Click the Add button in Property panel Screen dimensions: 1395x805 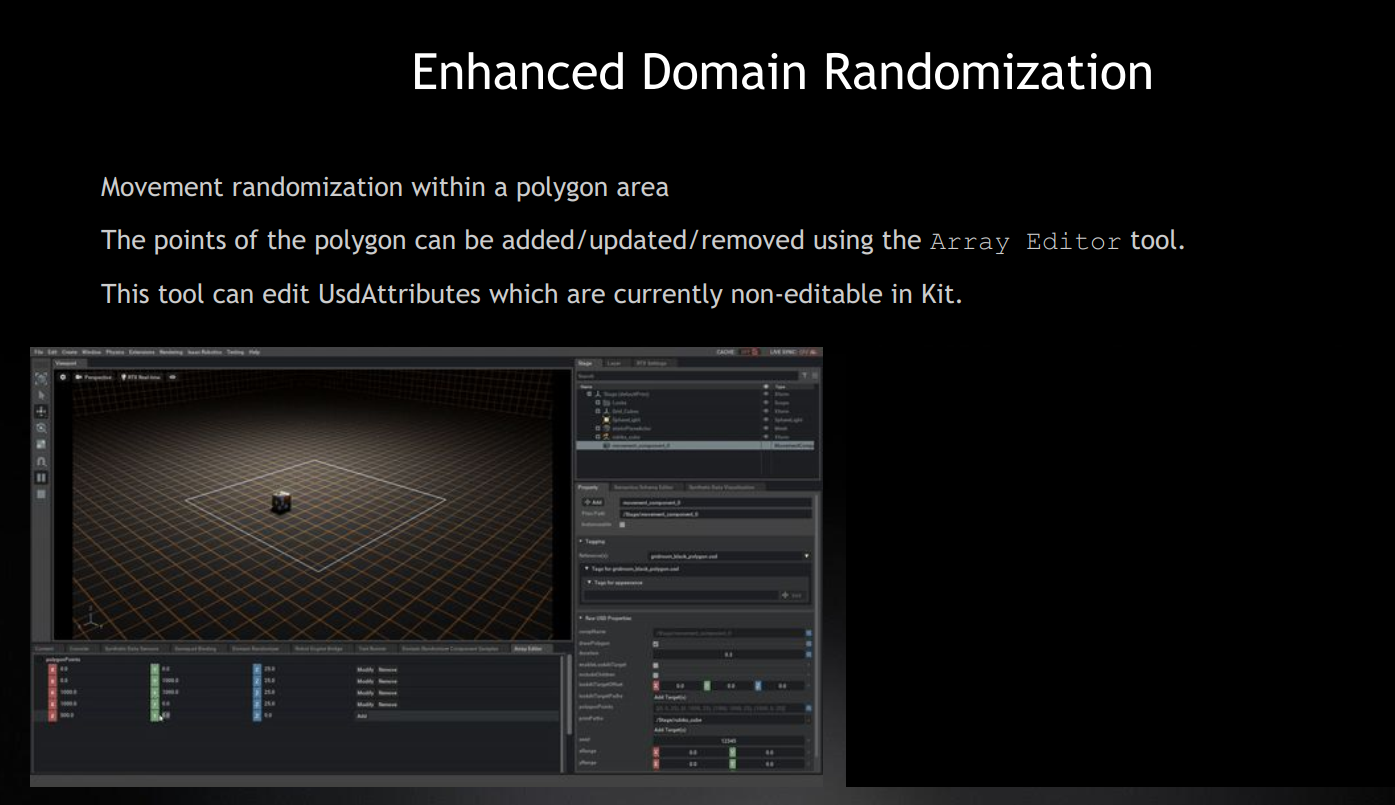(594, 502)
